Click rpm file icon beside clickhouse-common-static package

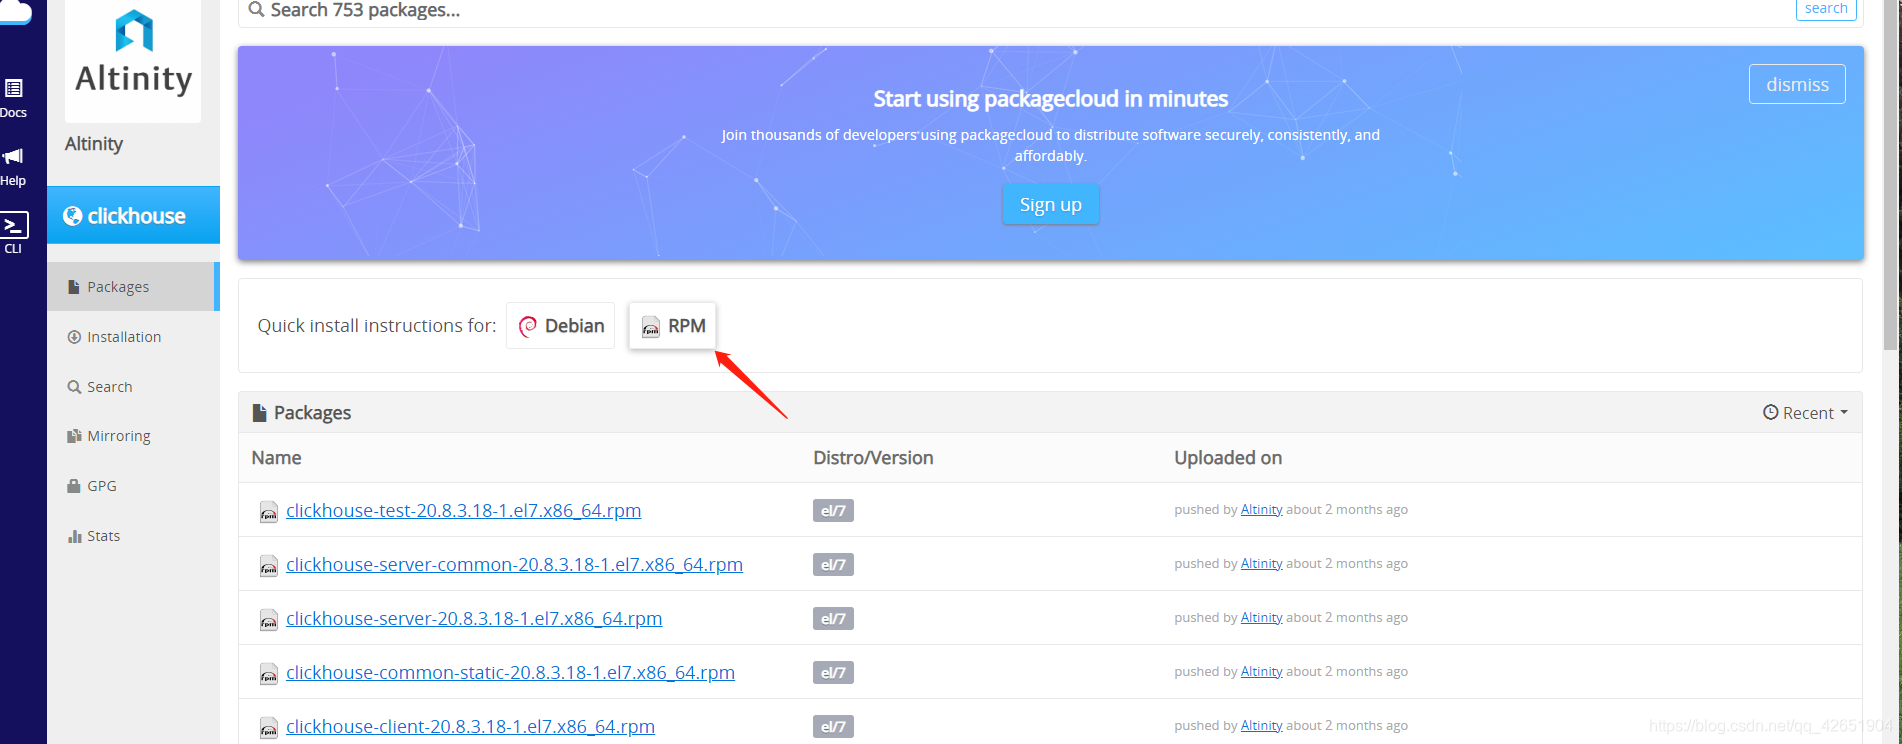point(269,674)
